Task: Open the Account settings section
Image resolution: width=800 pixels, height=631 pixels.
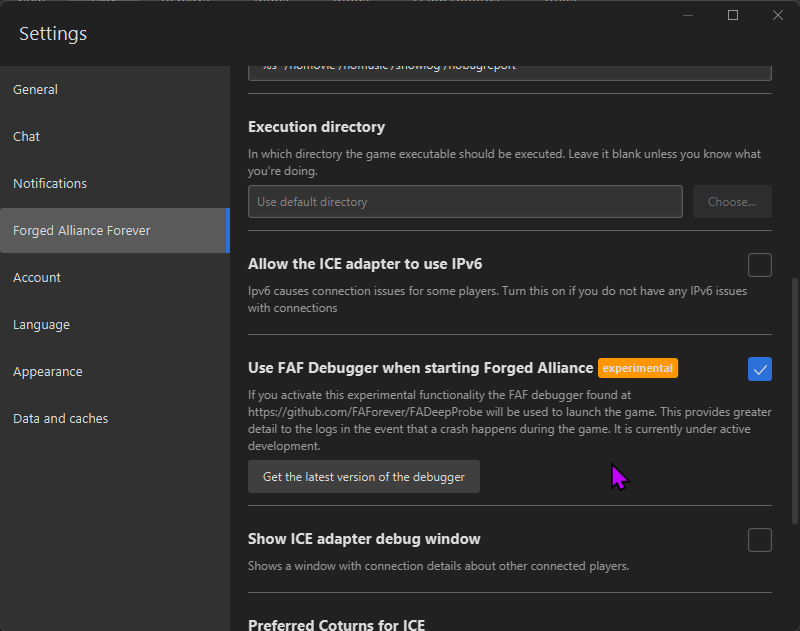Action: tap(115, 277)
